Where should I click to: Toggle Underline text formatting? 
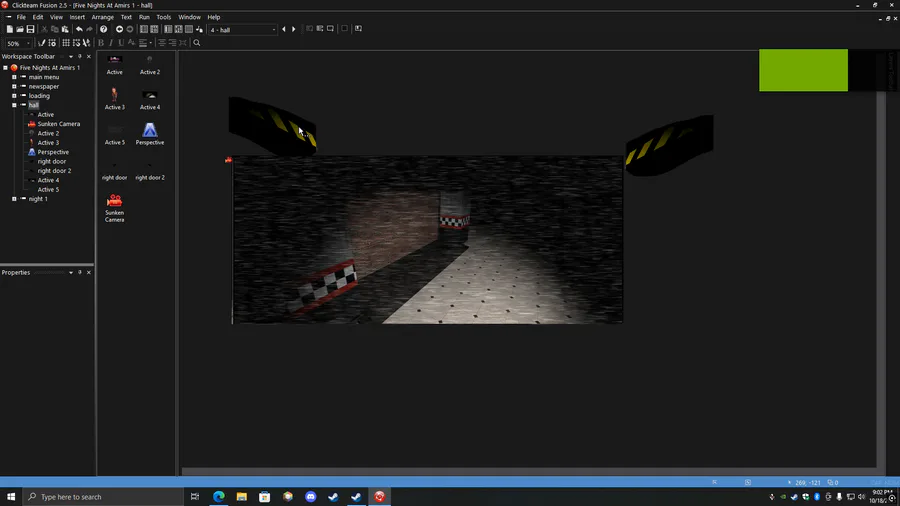[121, 43]
